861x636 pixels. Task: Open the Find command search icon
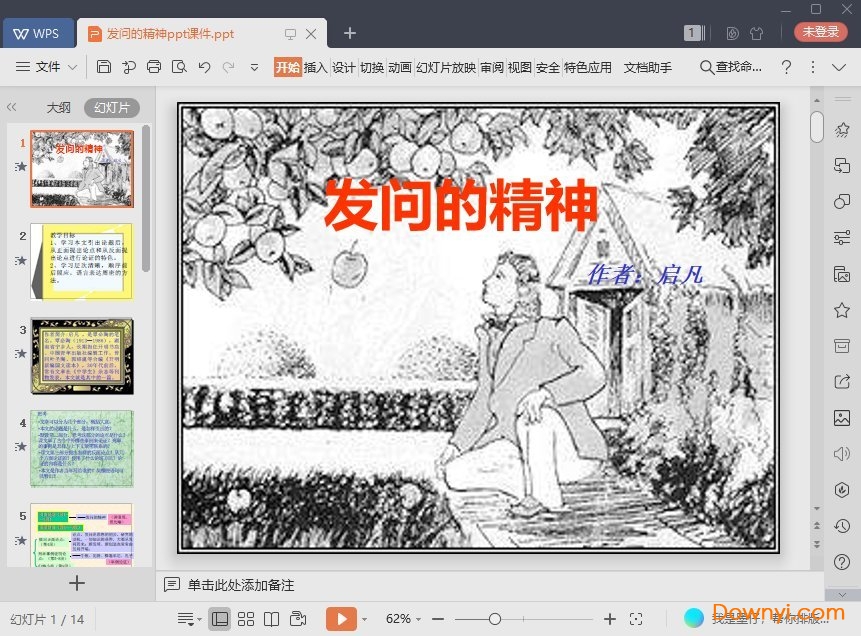pyautogui.click(x=707, y=67)
